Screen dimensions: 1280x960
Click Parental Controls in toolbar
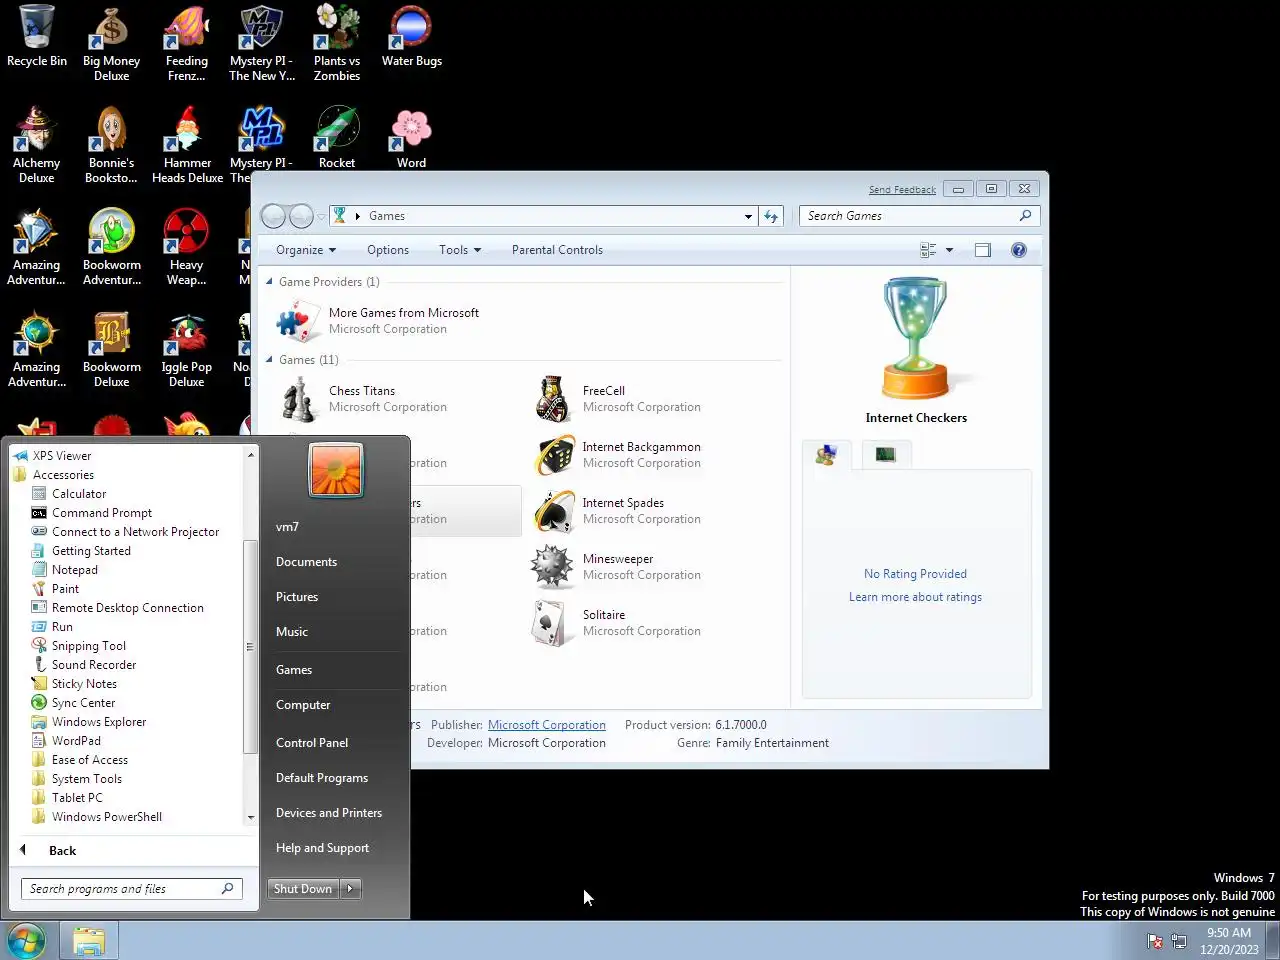pyautogui.click(x=557, y=250)
